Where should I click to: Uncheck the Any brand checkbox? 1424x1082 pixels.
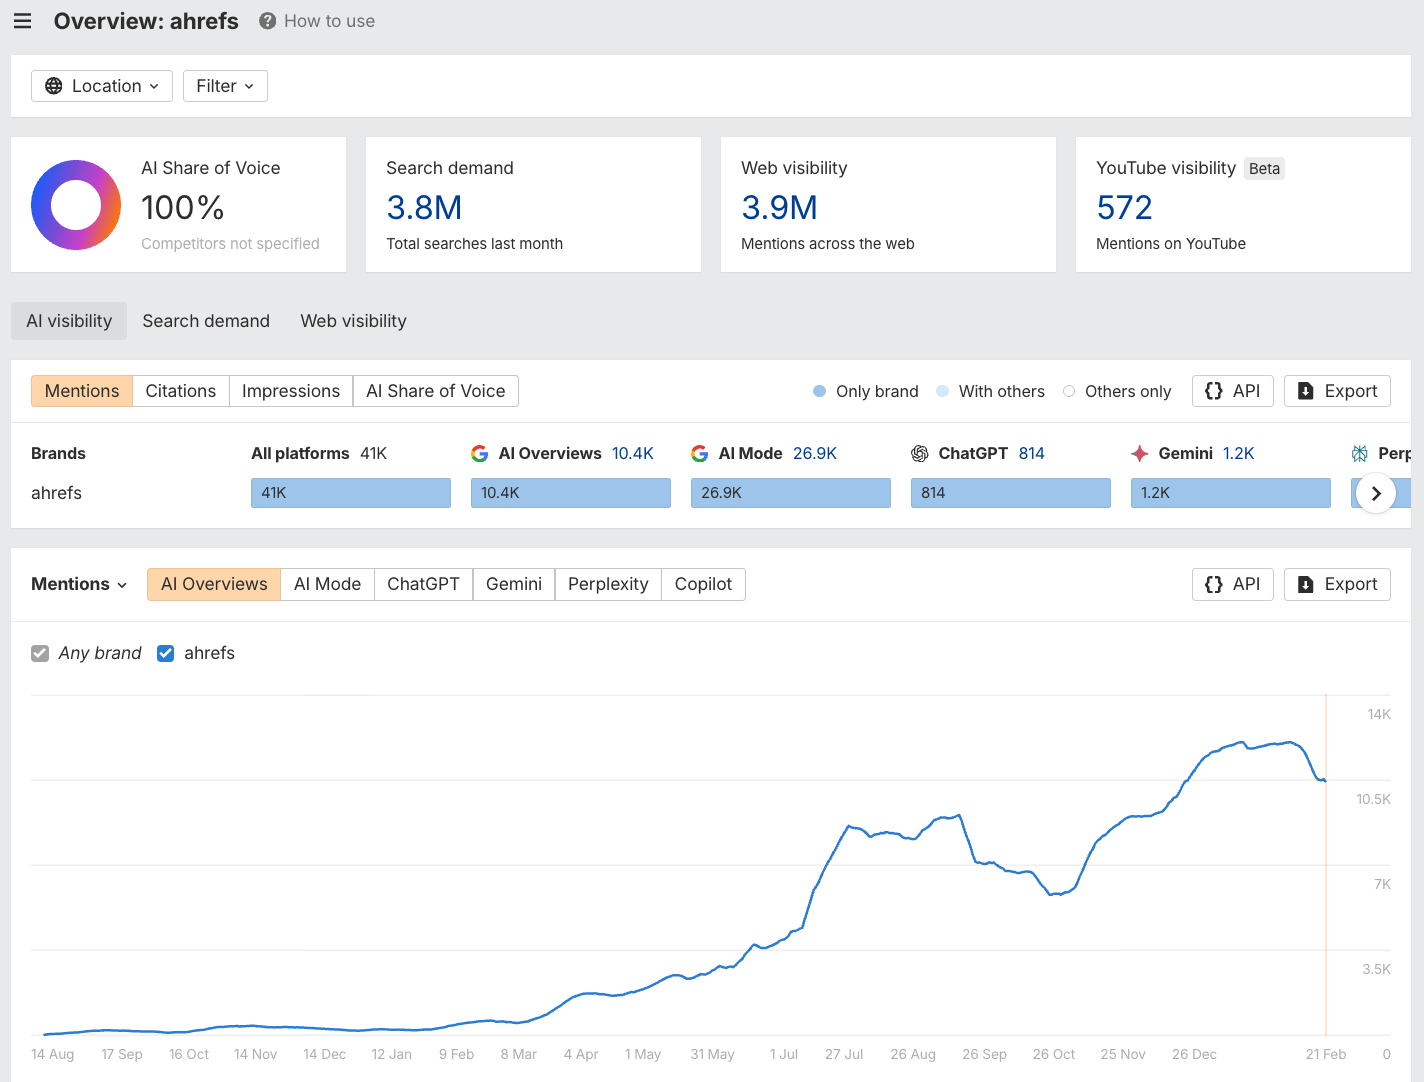[x=39, y=653]
